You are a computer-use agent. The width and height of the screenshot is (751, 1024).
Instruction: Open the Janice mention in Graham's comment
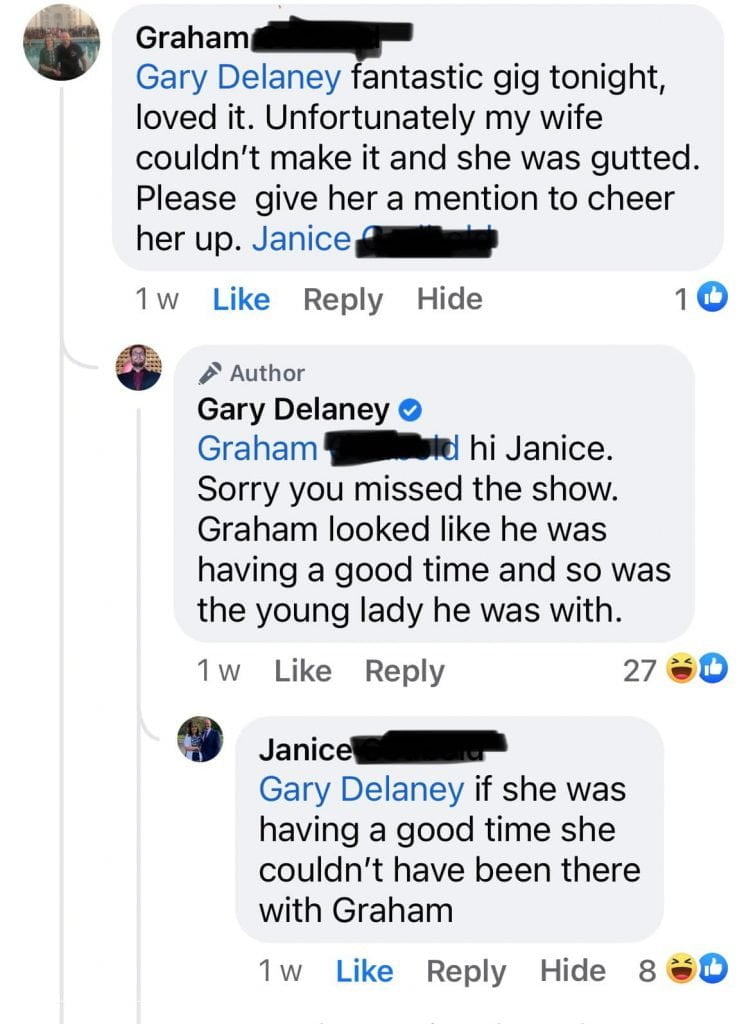301,240
